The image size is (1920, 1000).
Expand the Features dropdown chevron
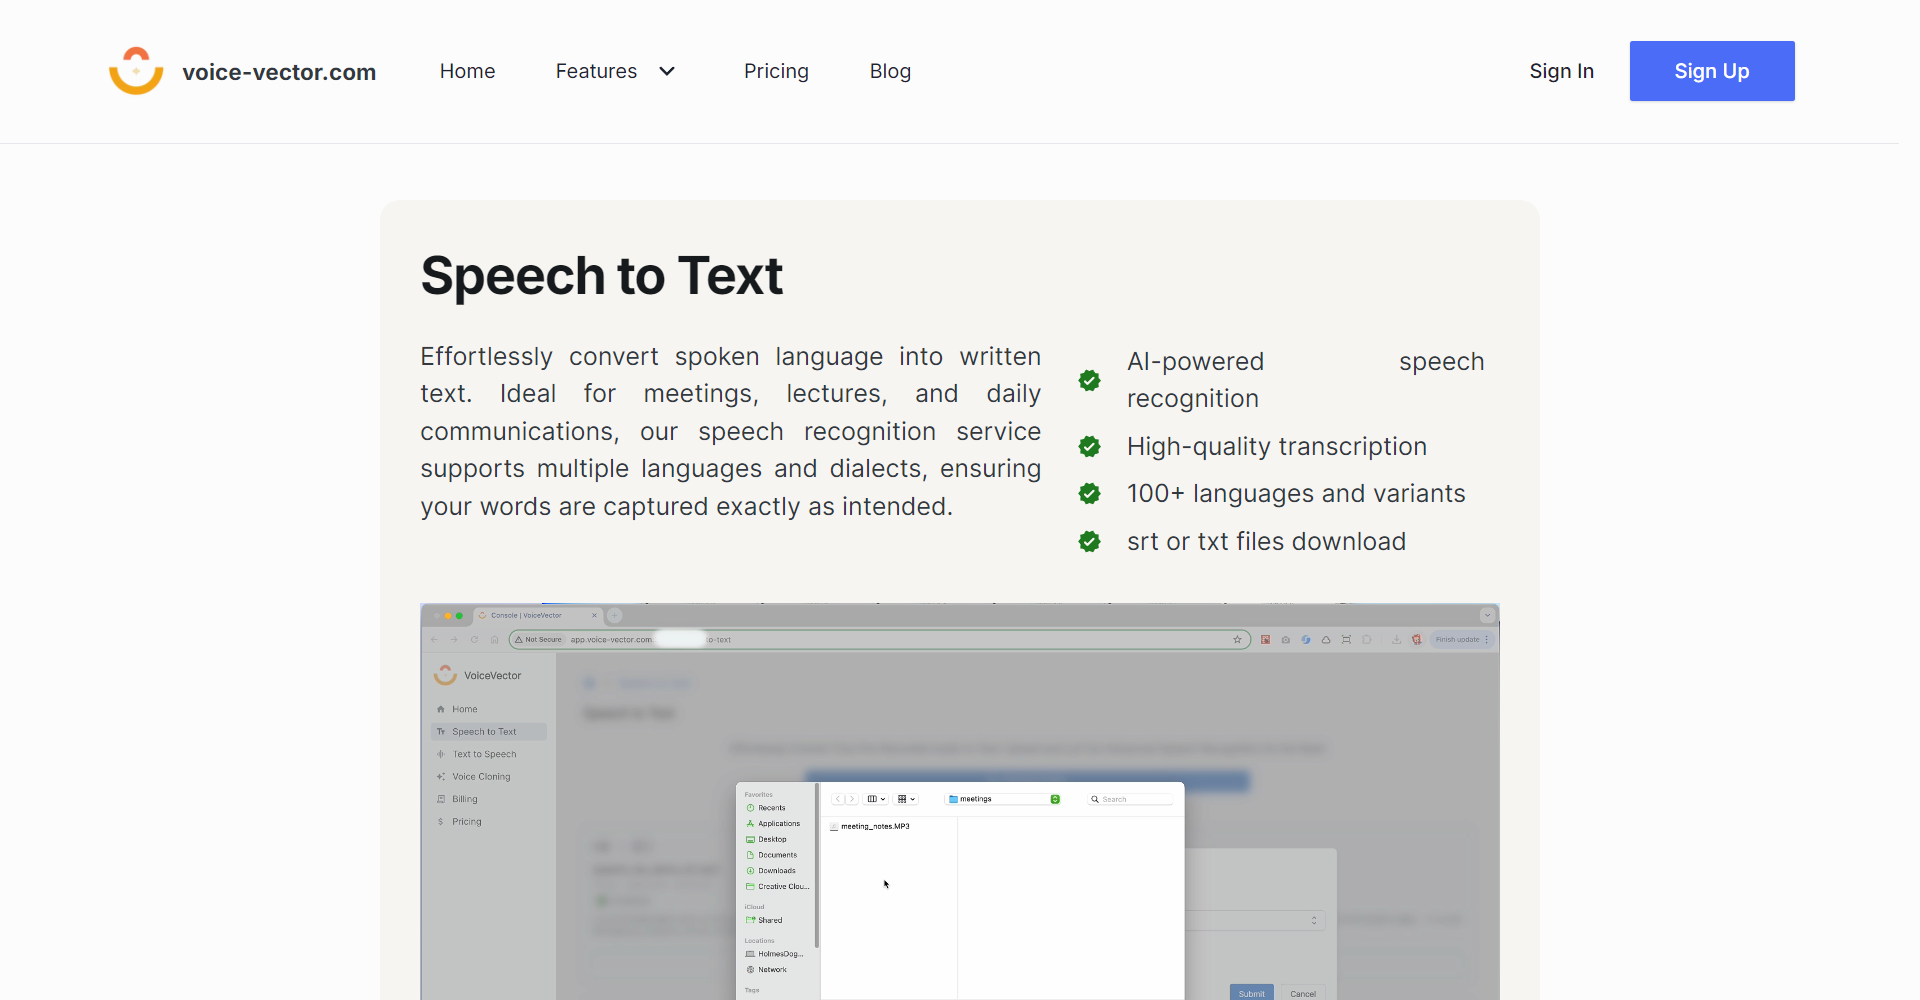(667, 71)
